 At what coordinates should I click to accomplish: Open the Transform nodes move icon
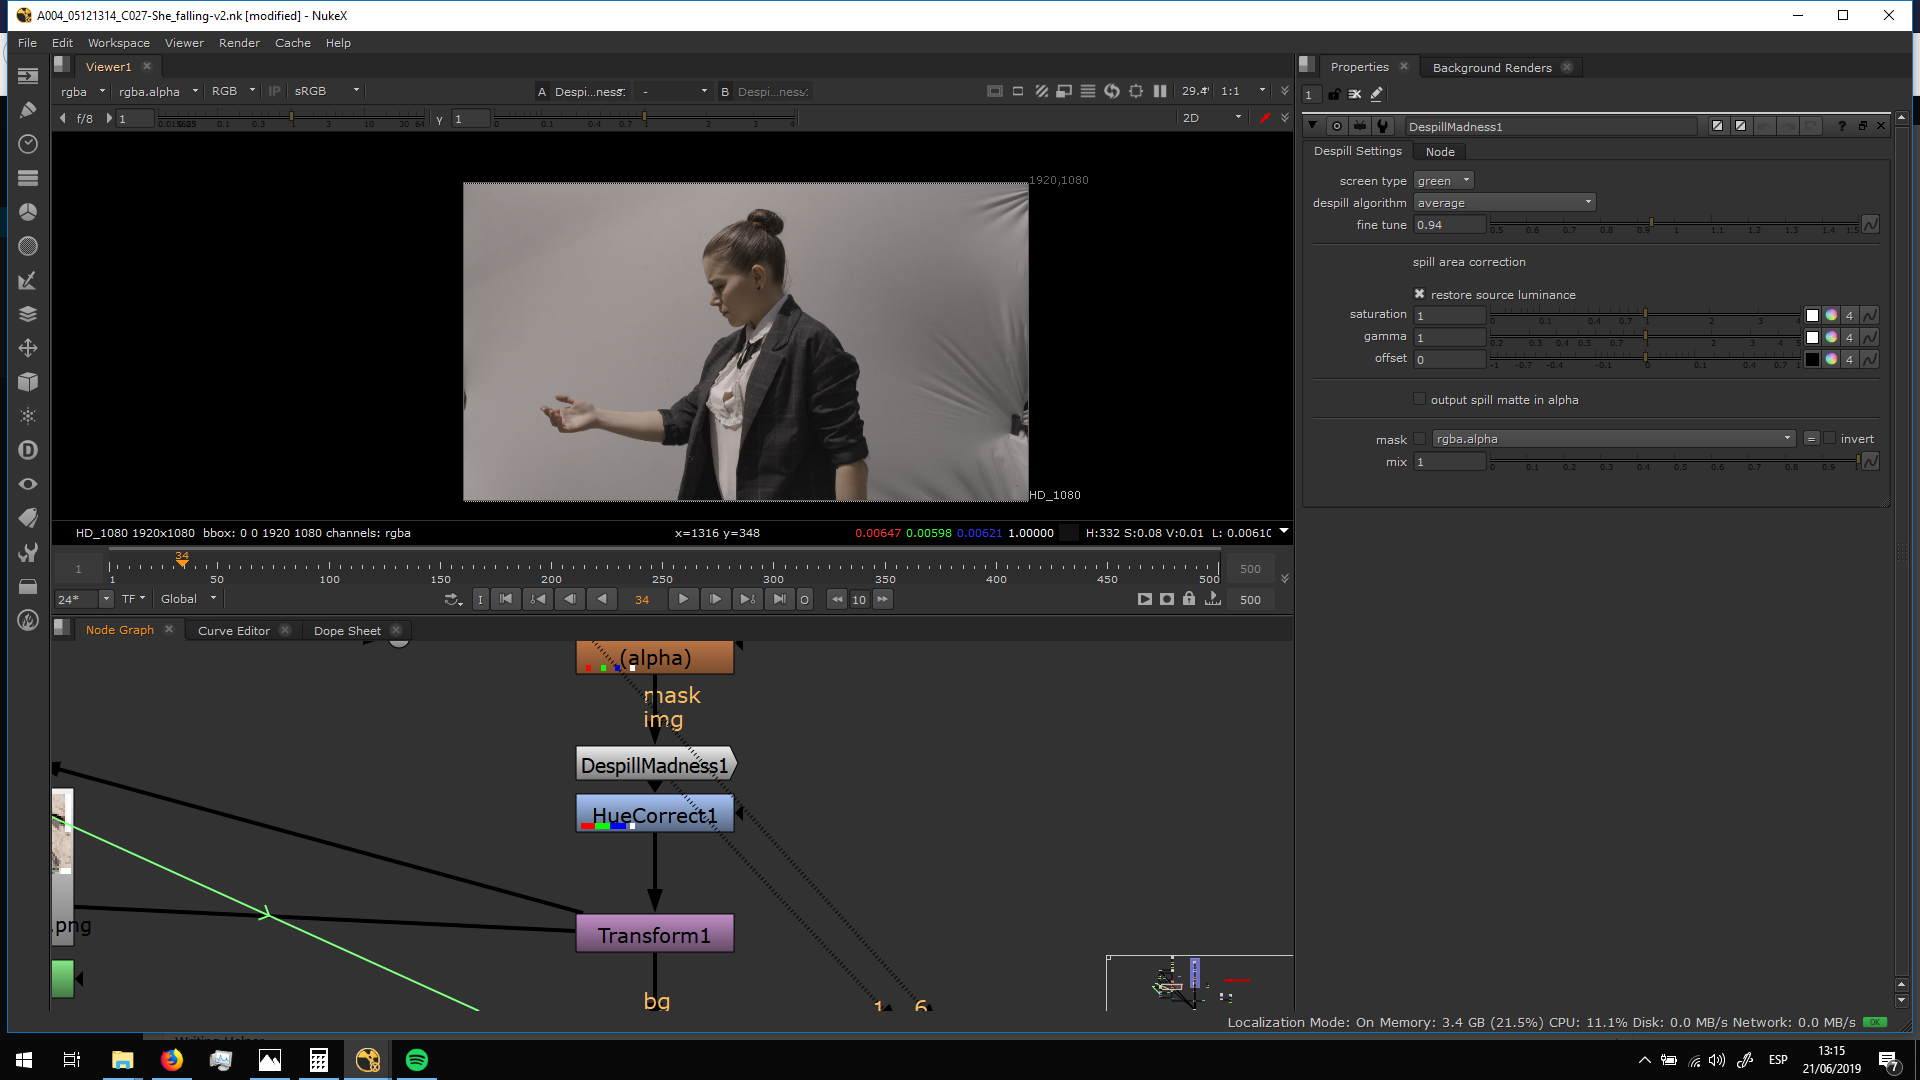click(x=28, y=348)
